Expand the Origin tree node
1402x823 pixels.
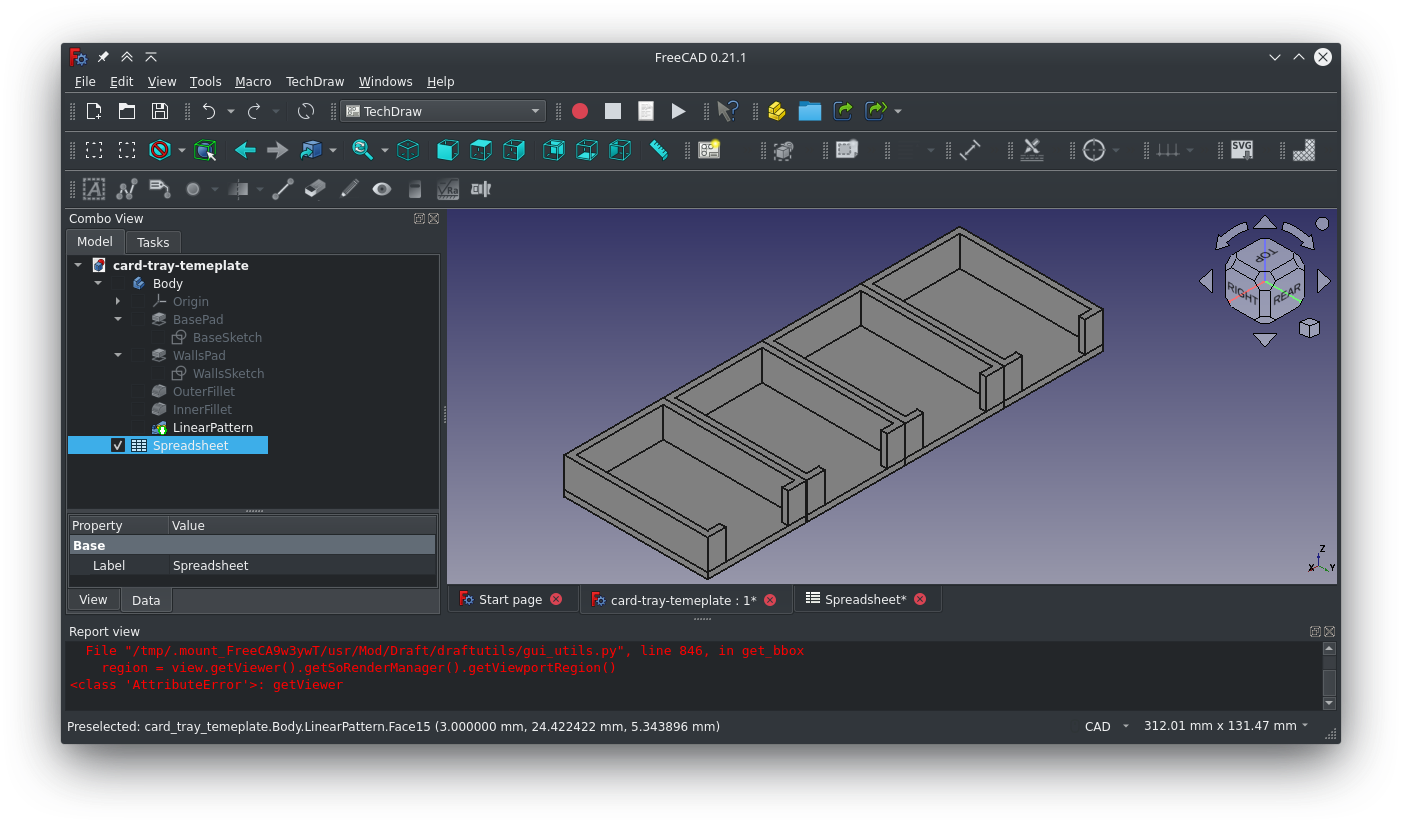point(118,302)
